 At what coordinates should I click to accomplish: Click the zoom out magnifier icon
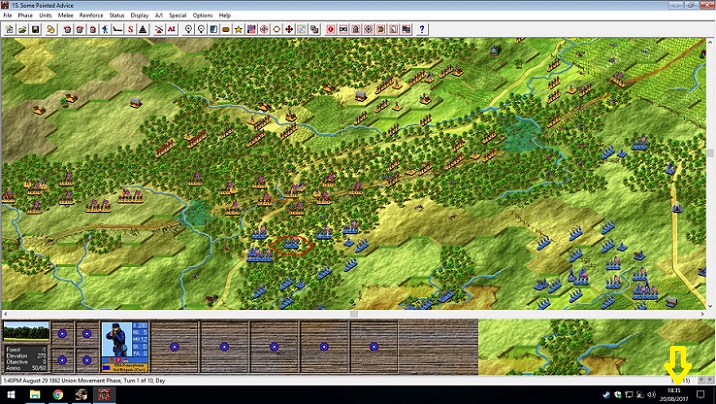(x=200, y=30)
